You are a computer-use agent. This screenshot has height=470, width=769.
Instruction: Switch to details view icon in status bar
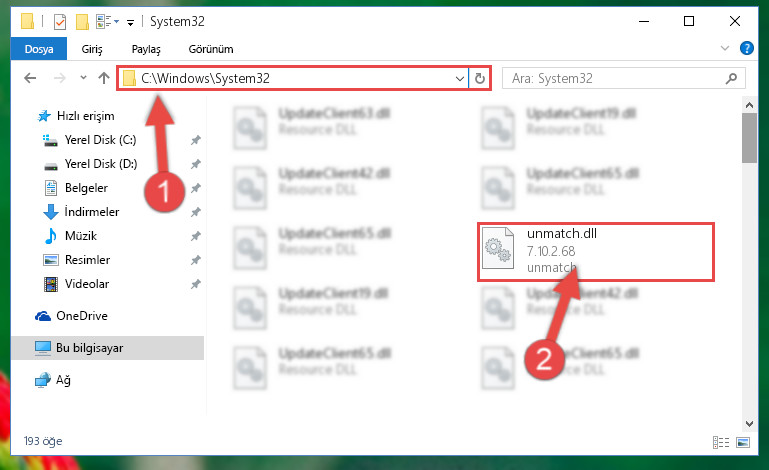pos(720,443)
